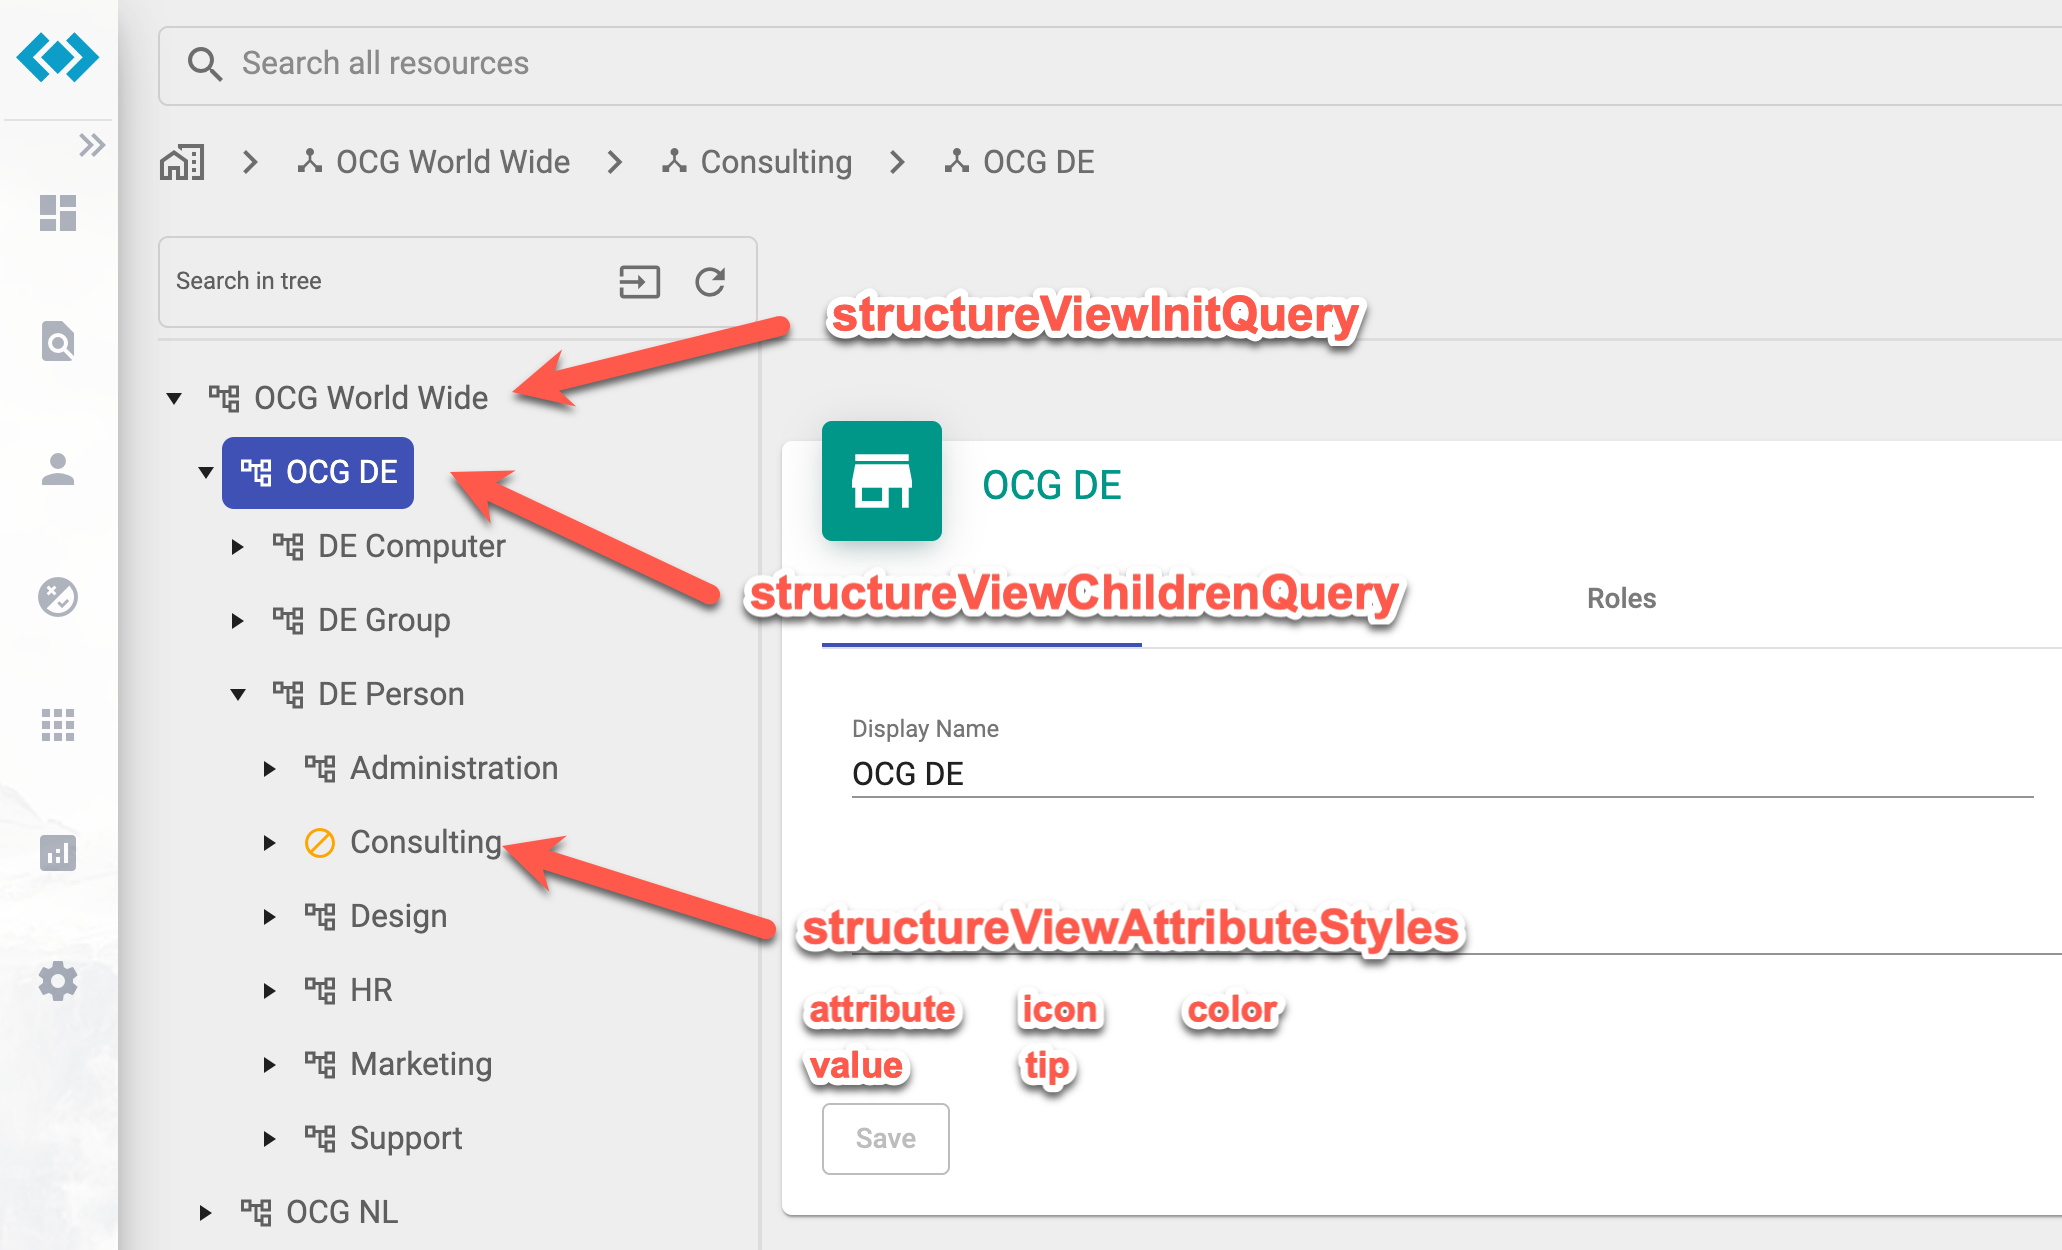Click the OCG DE title heading
The width and height of the screenshot is (2062, 1250).
1052,485
